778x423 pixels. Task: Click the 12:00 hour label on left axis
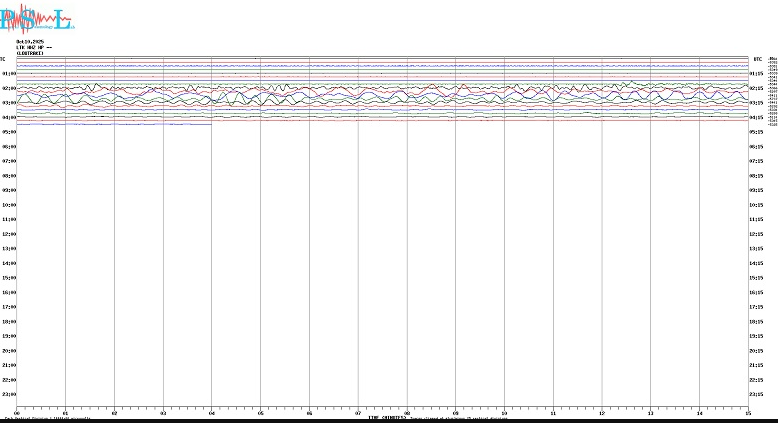click(8, 234)
